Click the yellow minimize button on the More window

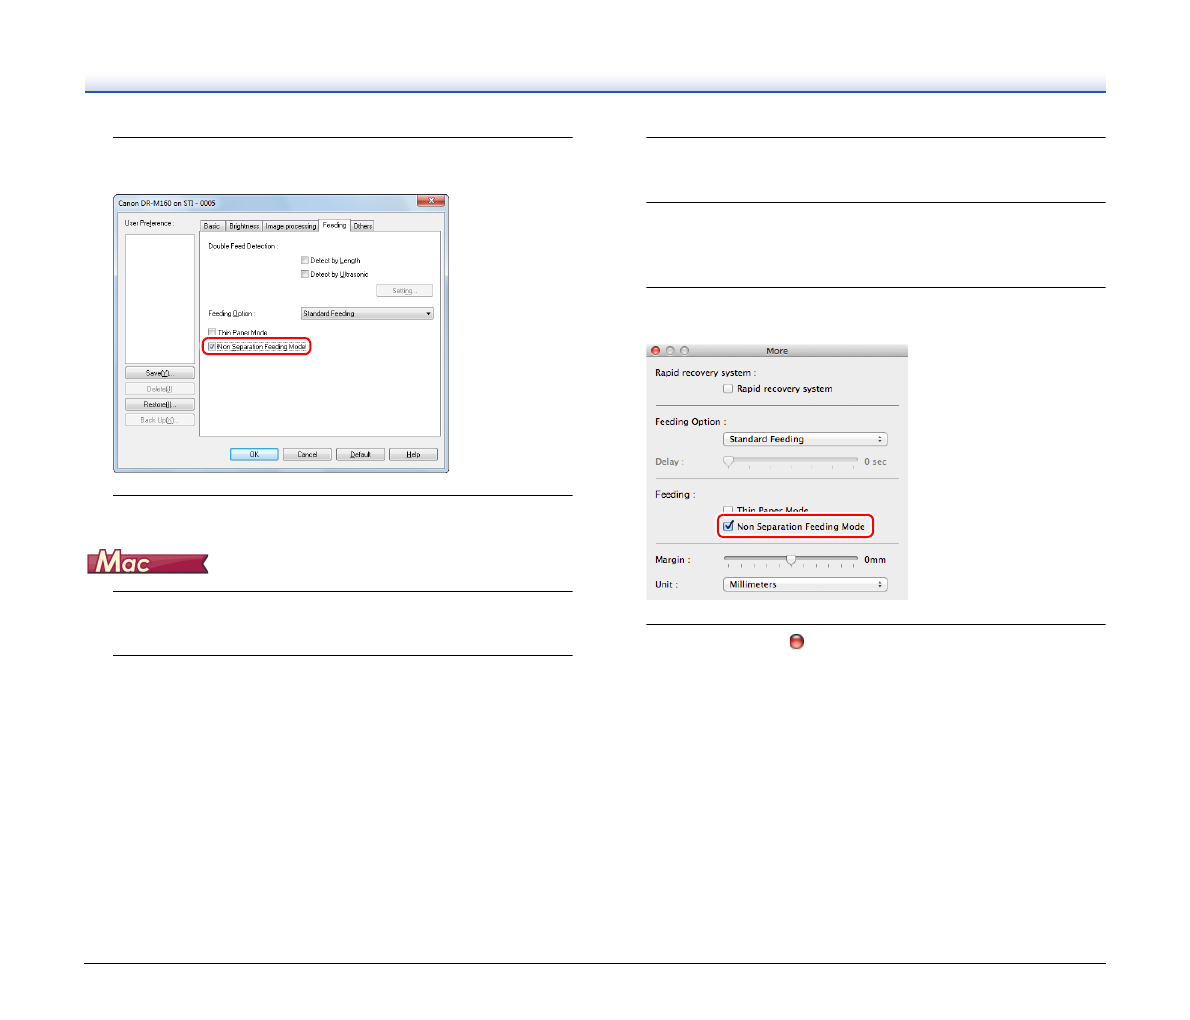point(670,351)
